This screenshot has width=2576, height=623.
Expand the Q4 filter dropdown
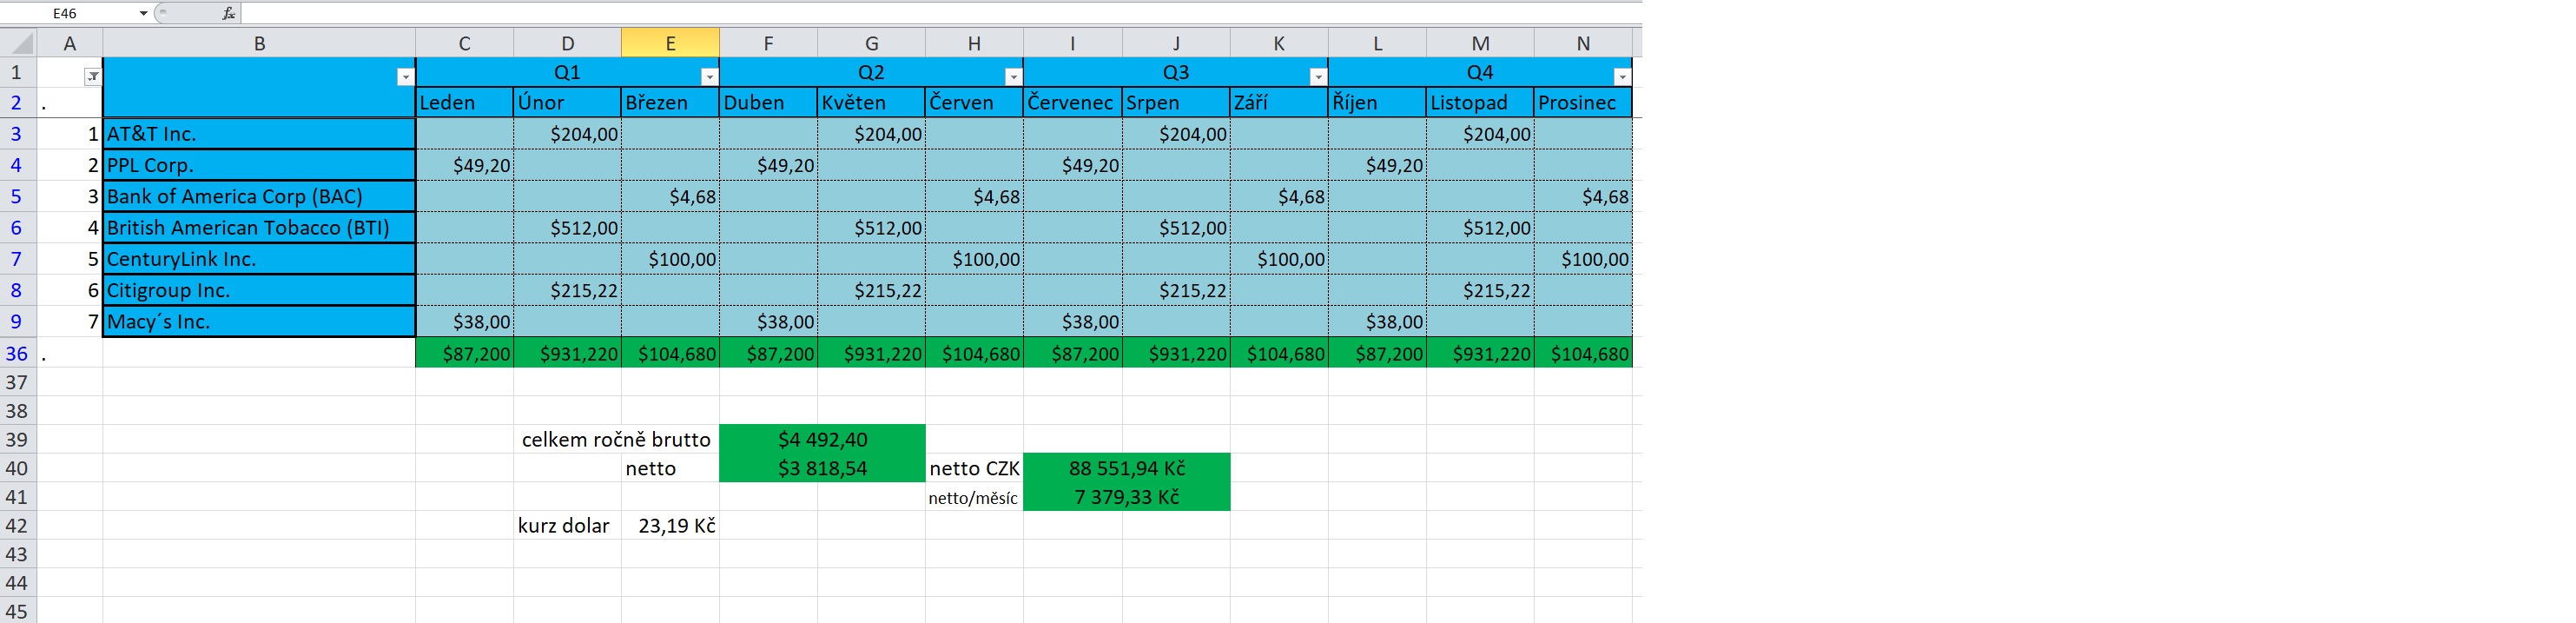[1621, 77]
